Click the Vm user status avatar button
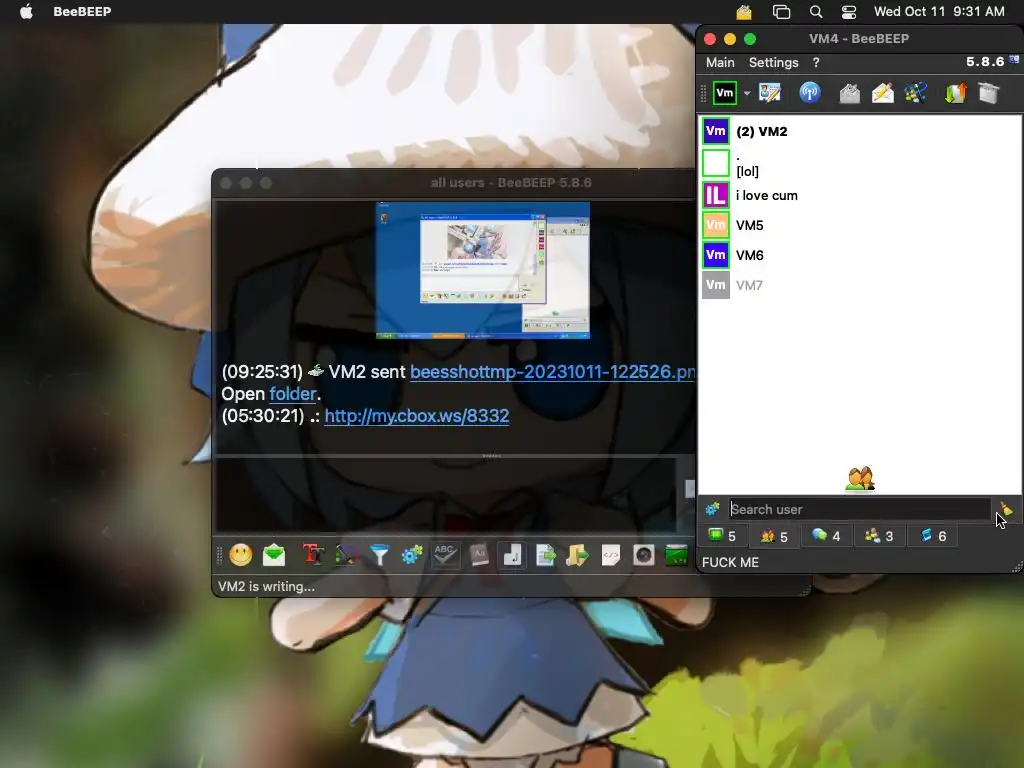1024x768 pixels. [725, 93]
